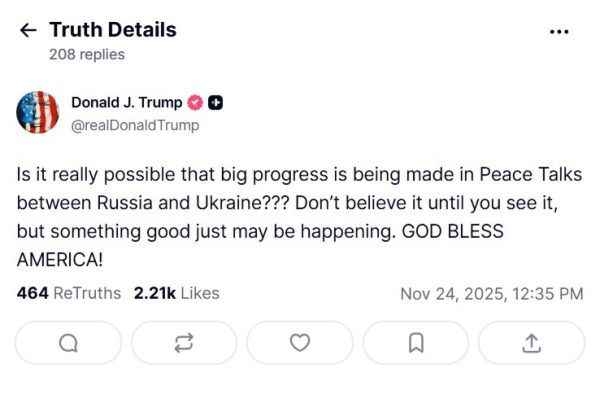Open the Donald J. Trump display name link
The width and height of the screenshot is (600, 407).
click(127, 102)
